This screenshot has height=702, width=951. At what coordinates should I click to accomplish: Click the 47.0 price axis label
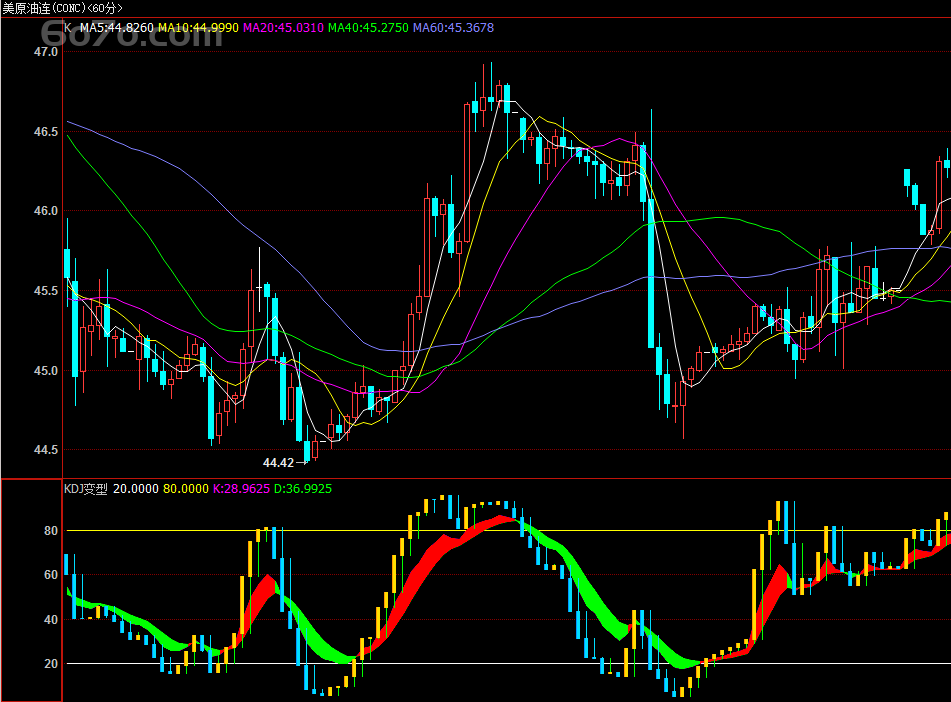46,52
